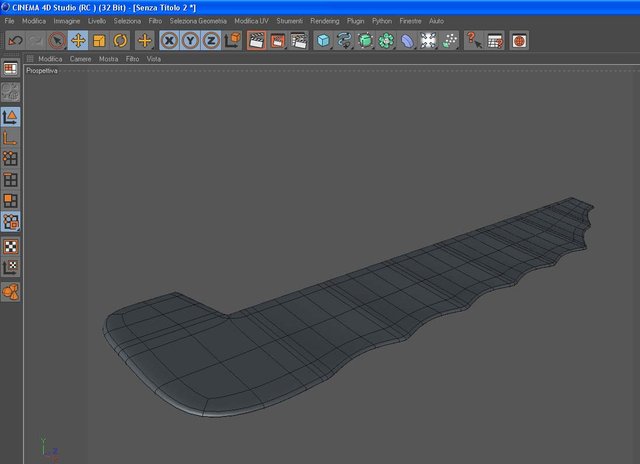Viewport: 640px width, 464px height.
Task: Open the Aiuto menu
Action: (x=436, y=21)
